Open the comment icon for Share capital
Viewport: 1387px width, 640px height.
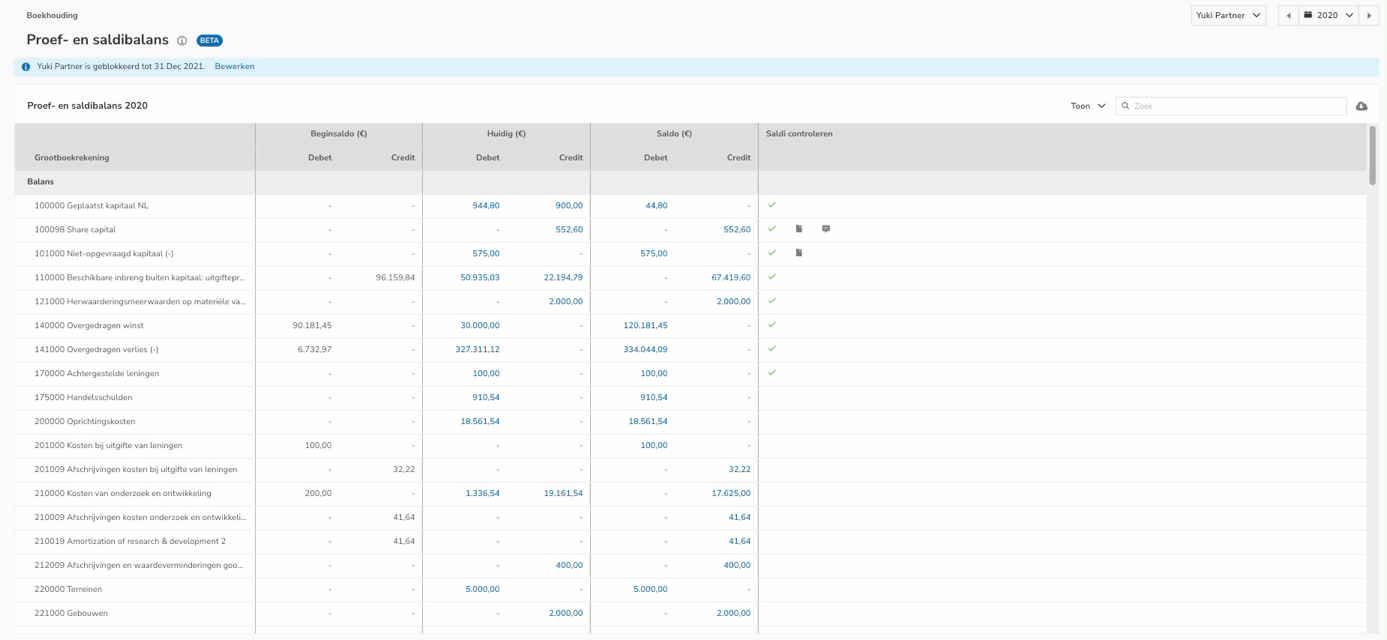click(x=826, y=229)
